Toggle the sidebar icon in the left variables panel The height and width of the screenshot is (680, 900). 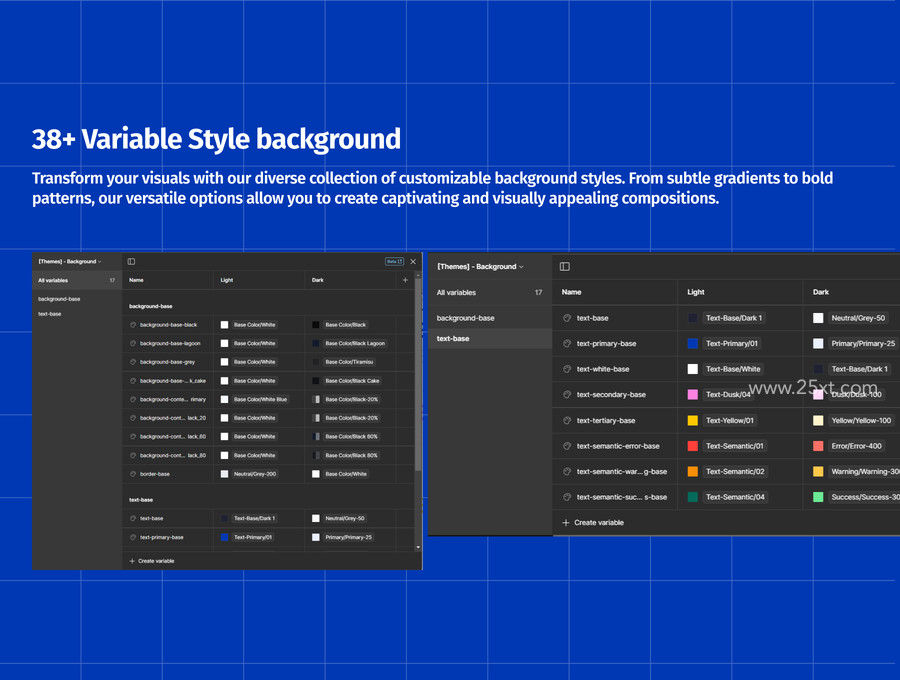[x=131, y=262]
